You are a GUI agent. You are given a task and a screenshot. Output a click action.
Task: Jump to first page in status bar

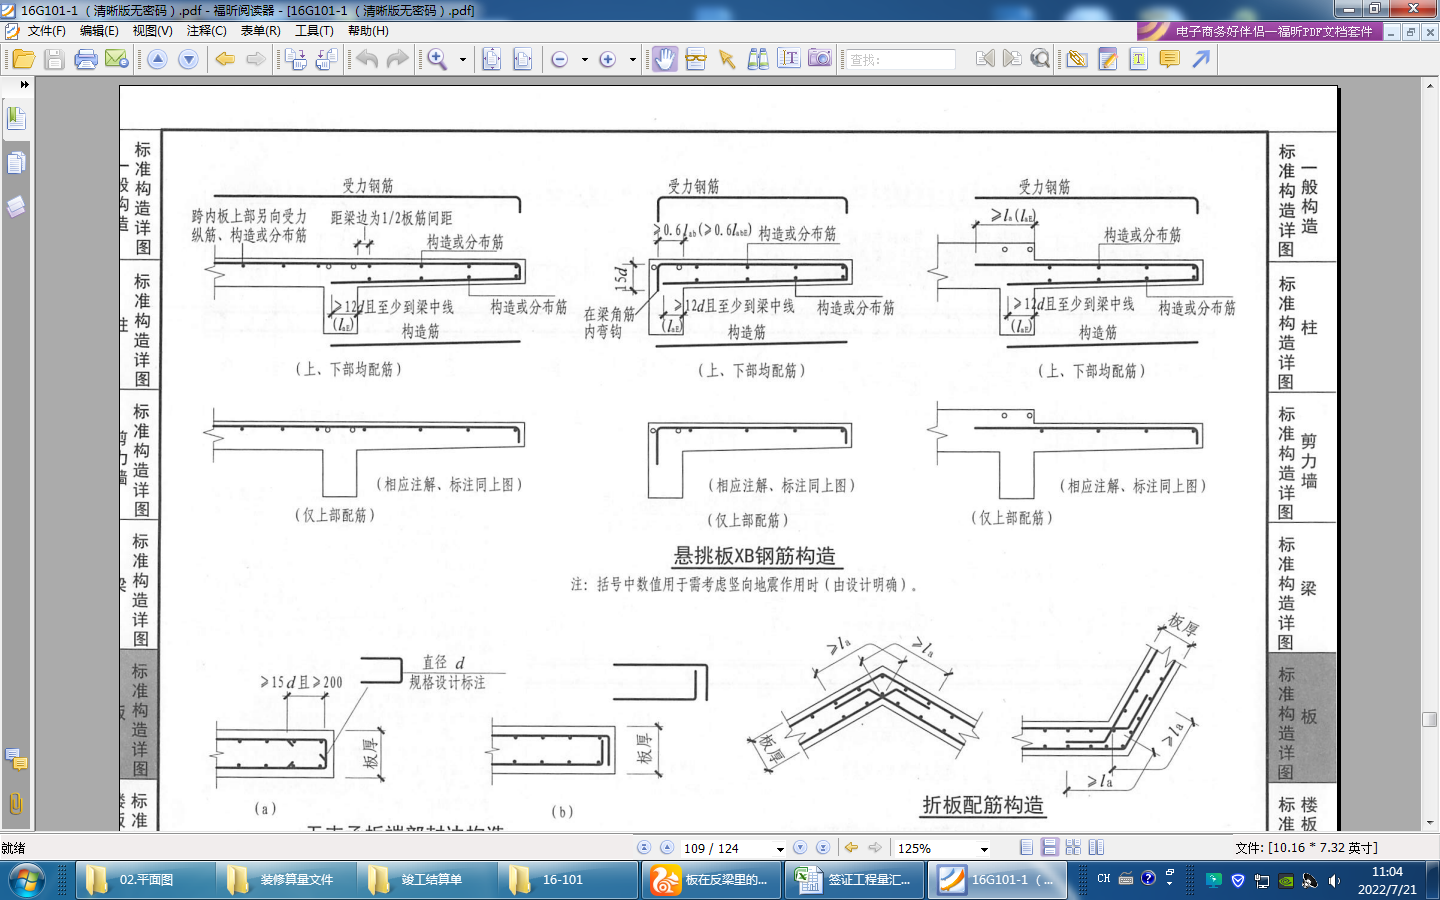coord(644,848)
